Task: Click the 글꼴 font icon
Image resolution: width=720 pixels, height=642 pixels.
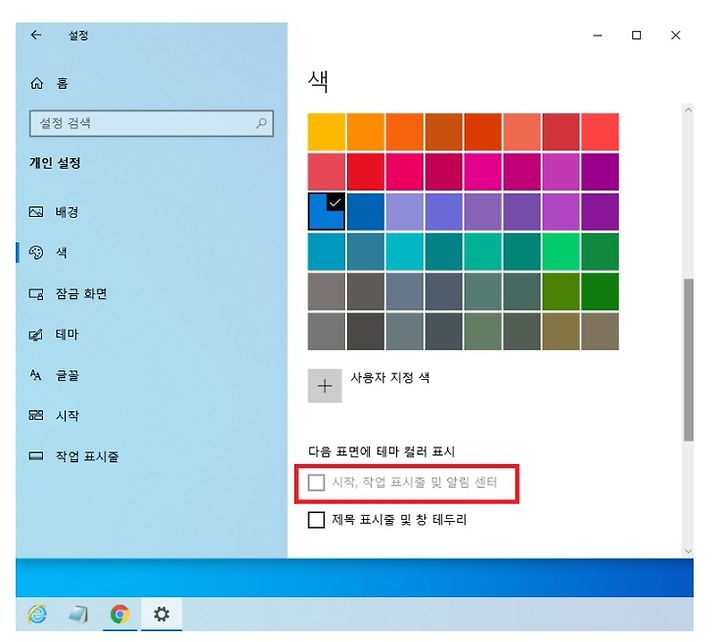Action: click(36, 375)
